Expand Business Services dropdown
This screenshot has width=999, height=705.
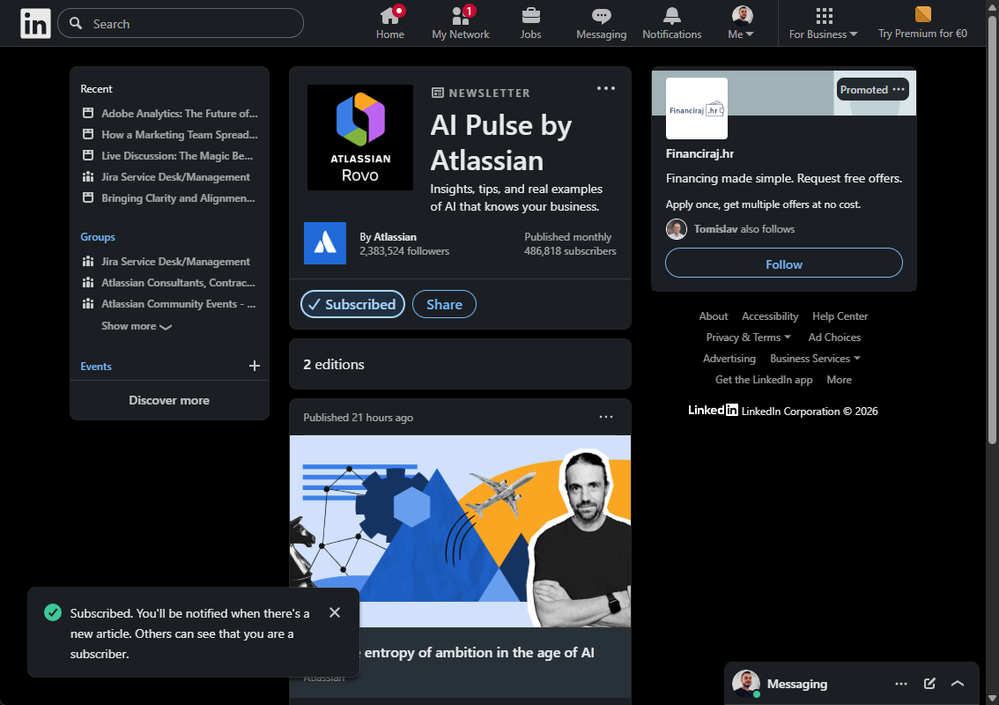(815, 359)
